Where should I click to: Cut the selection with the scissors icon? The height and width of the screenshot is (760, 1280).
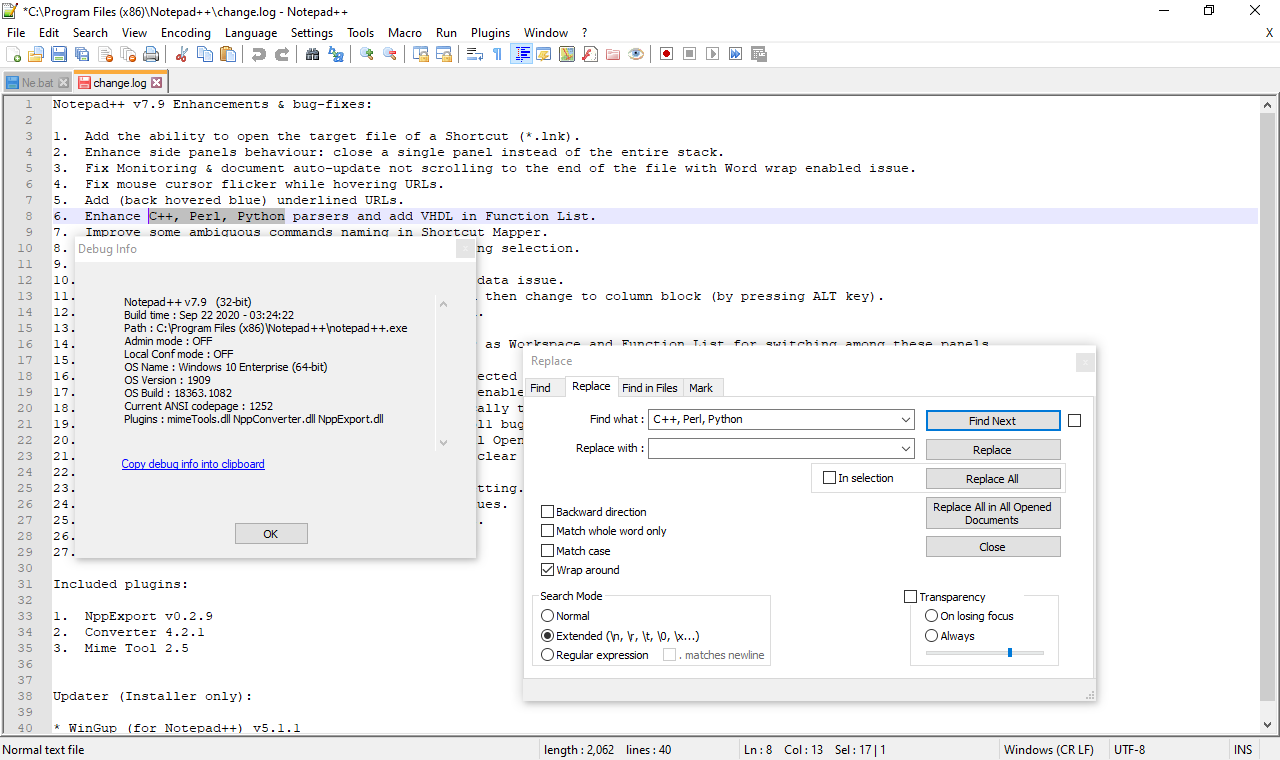181,54
